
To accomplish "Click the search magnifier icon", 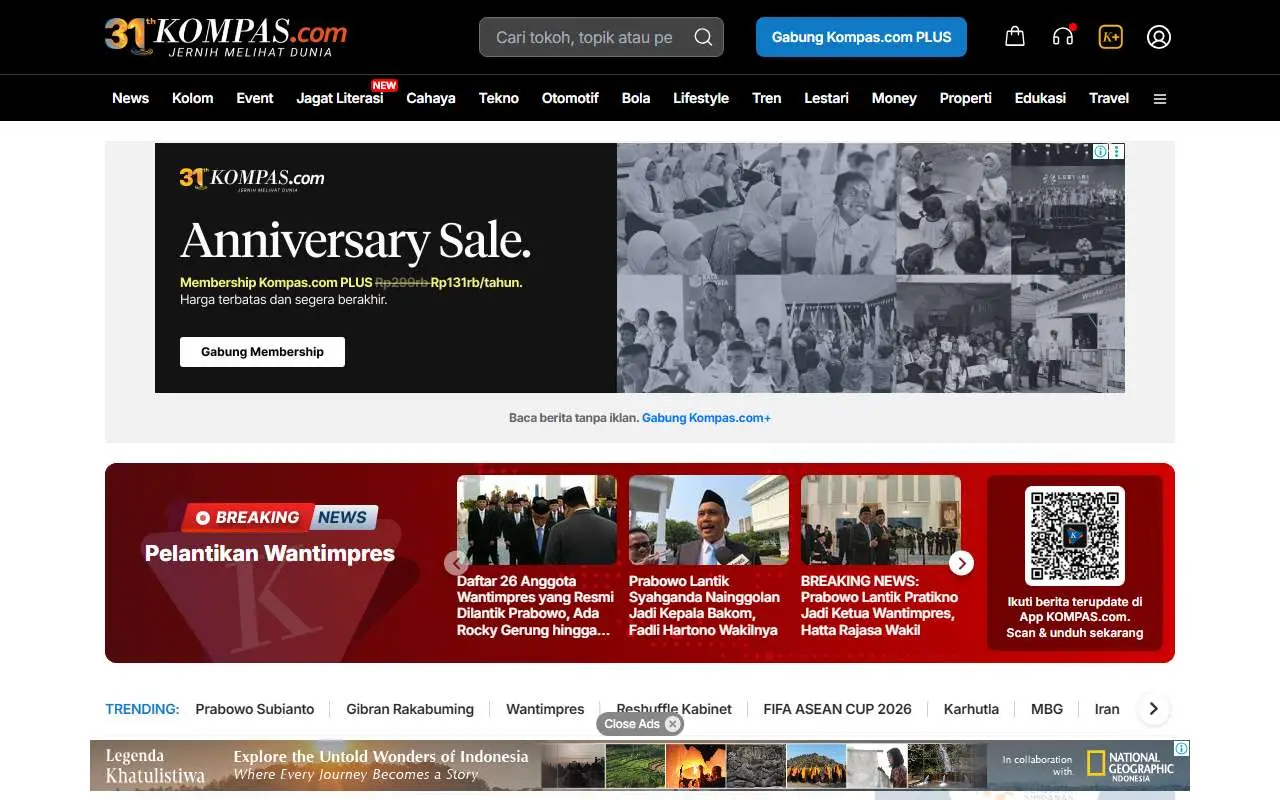I will (703, 37).
